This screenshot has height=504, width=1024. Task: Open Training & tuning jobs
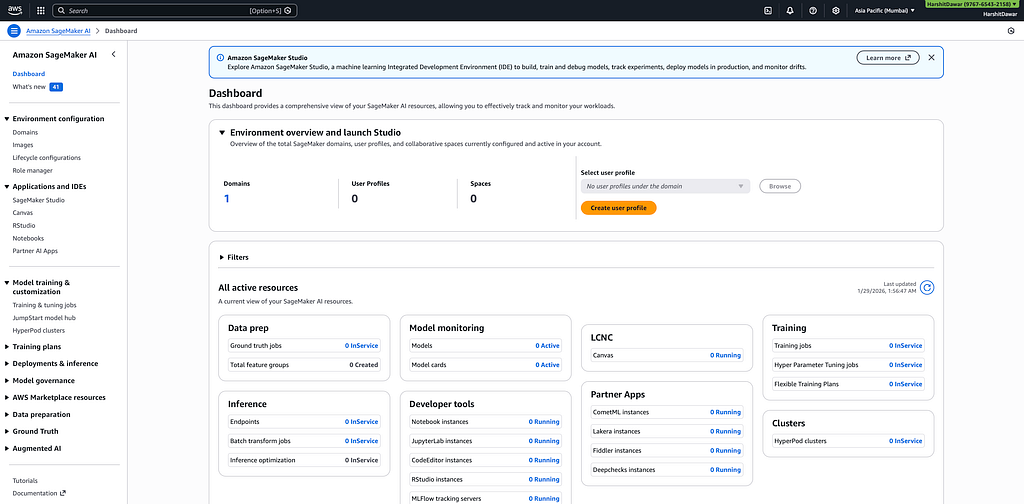click(x=44, y=305)
